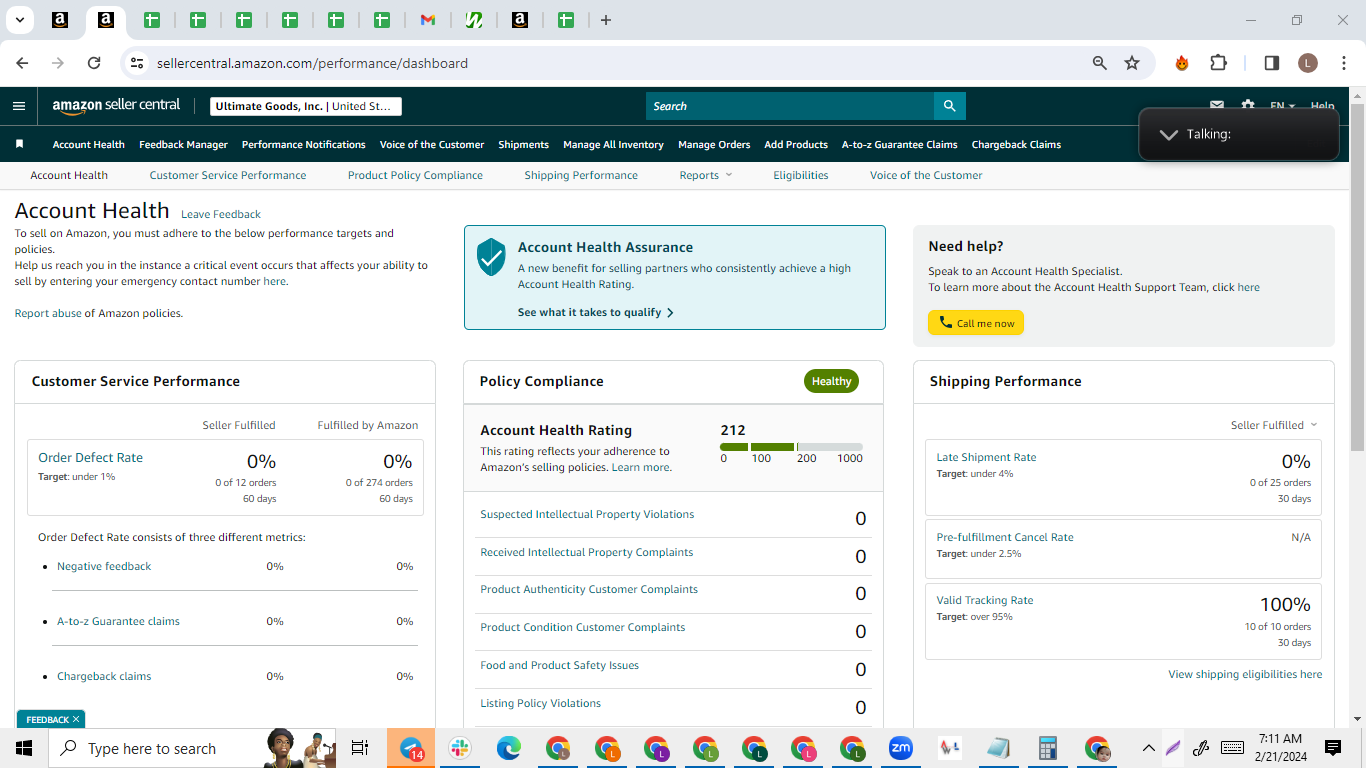Image resolution: width=1366 pixels, height=768 pixels.
Task: Focus the Seller Central search field
Action: pos(790,106)
